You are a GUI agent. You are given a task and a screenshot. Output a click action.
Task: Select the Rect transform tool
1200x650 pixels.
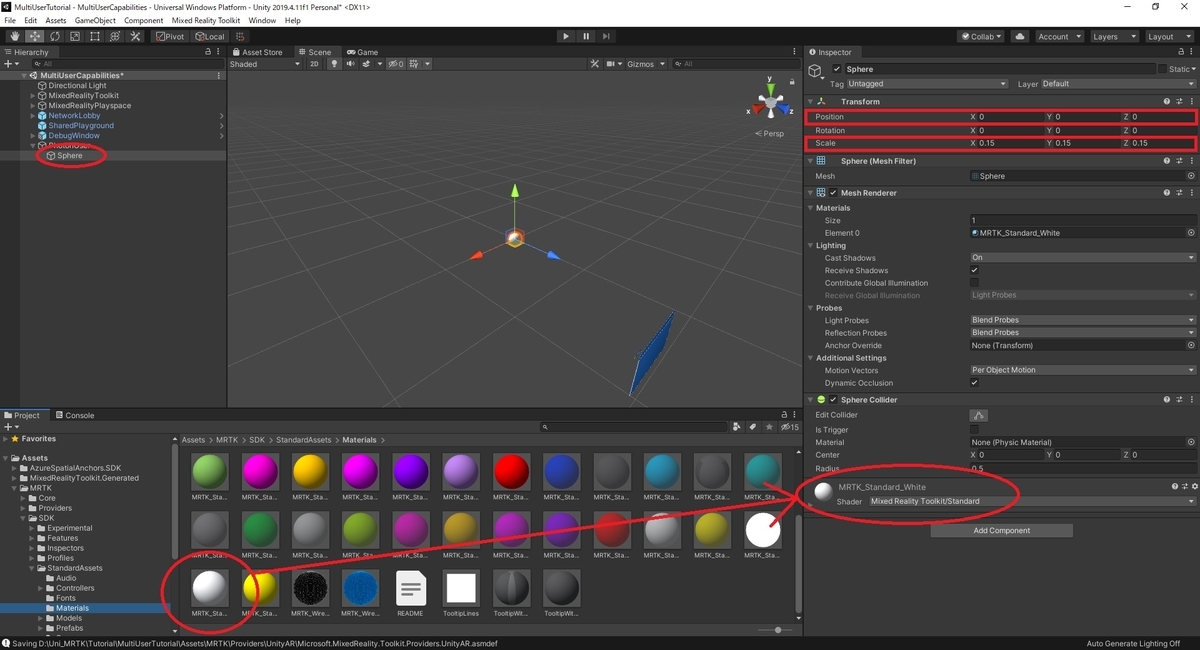coord(94,36)
